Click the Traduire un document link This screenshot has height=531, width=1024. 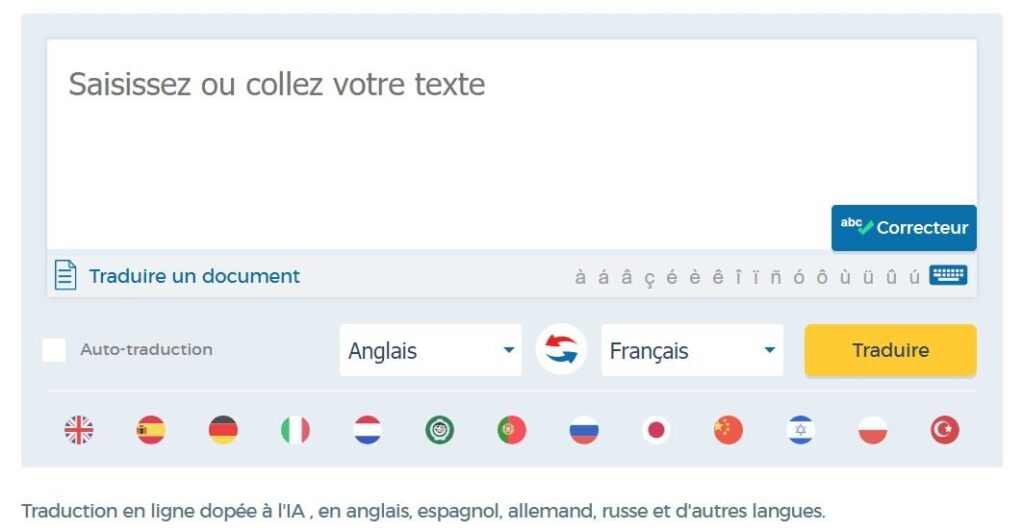194,276
